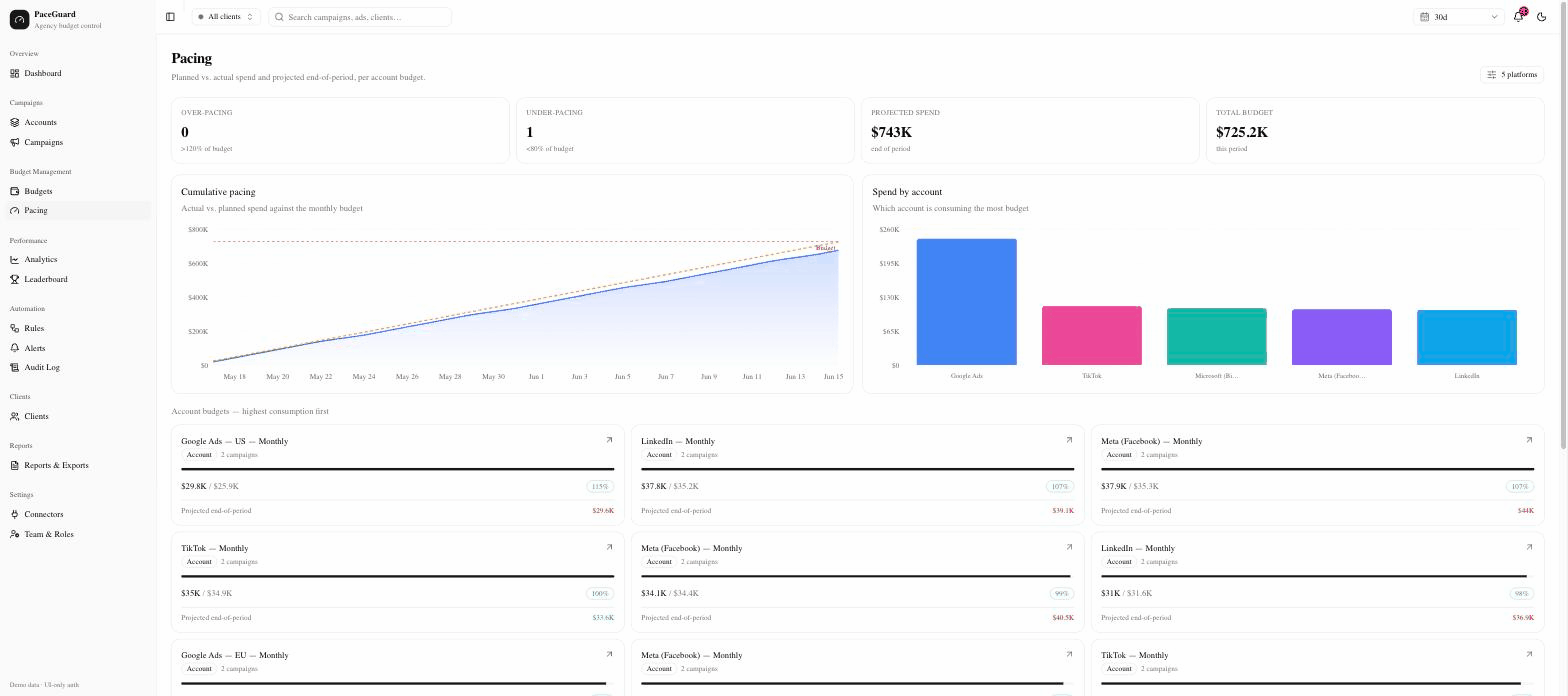Open the LinkedIn $37.8K card arrow icon
1568x696 pixels.
(1069, 440)
